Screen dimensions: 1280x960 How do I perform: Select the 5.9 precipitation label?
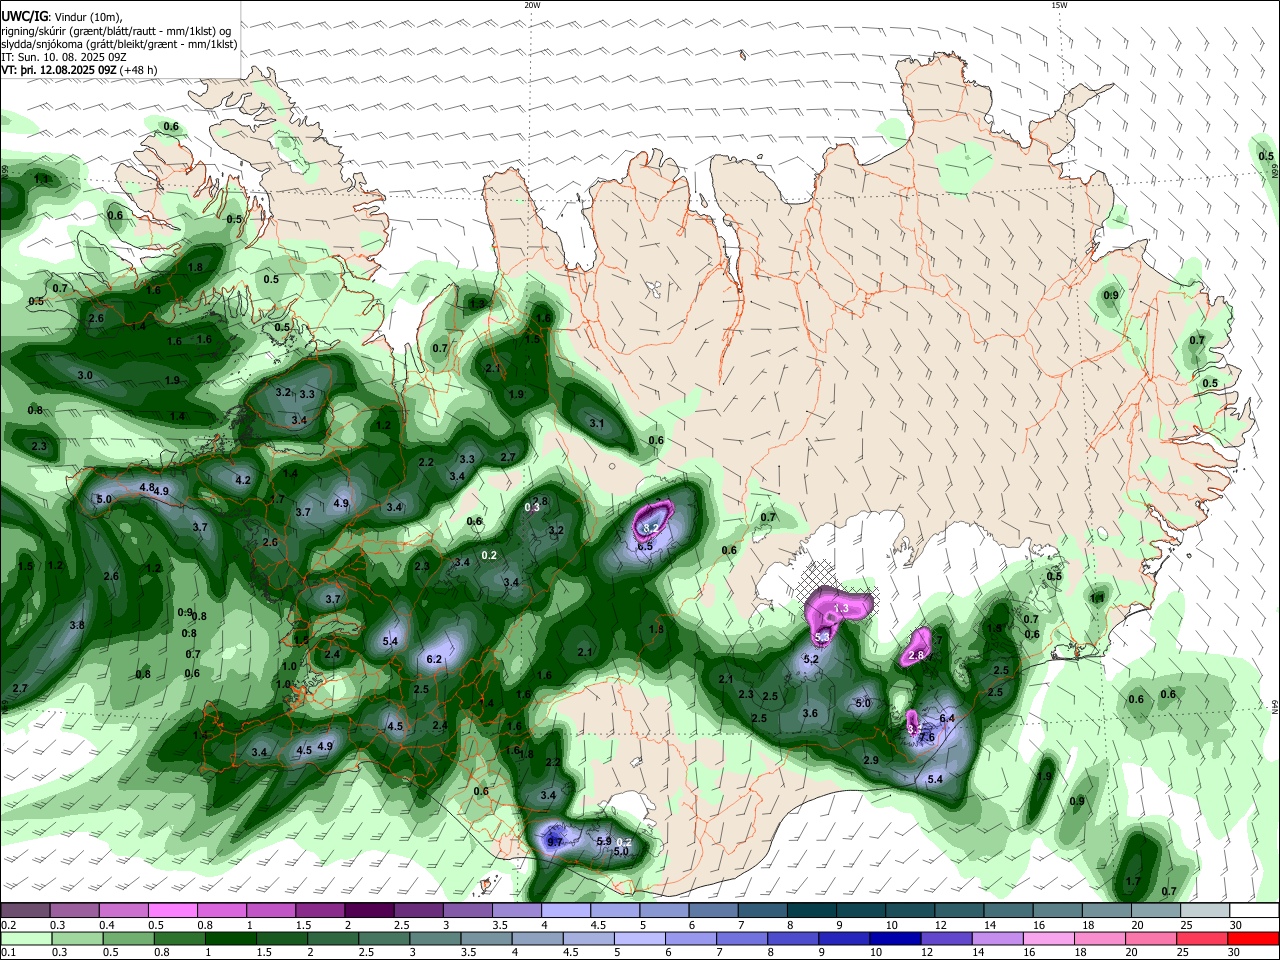pos(604,841)
